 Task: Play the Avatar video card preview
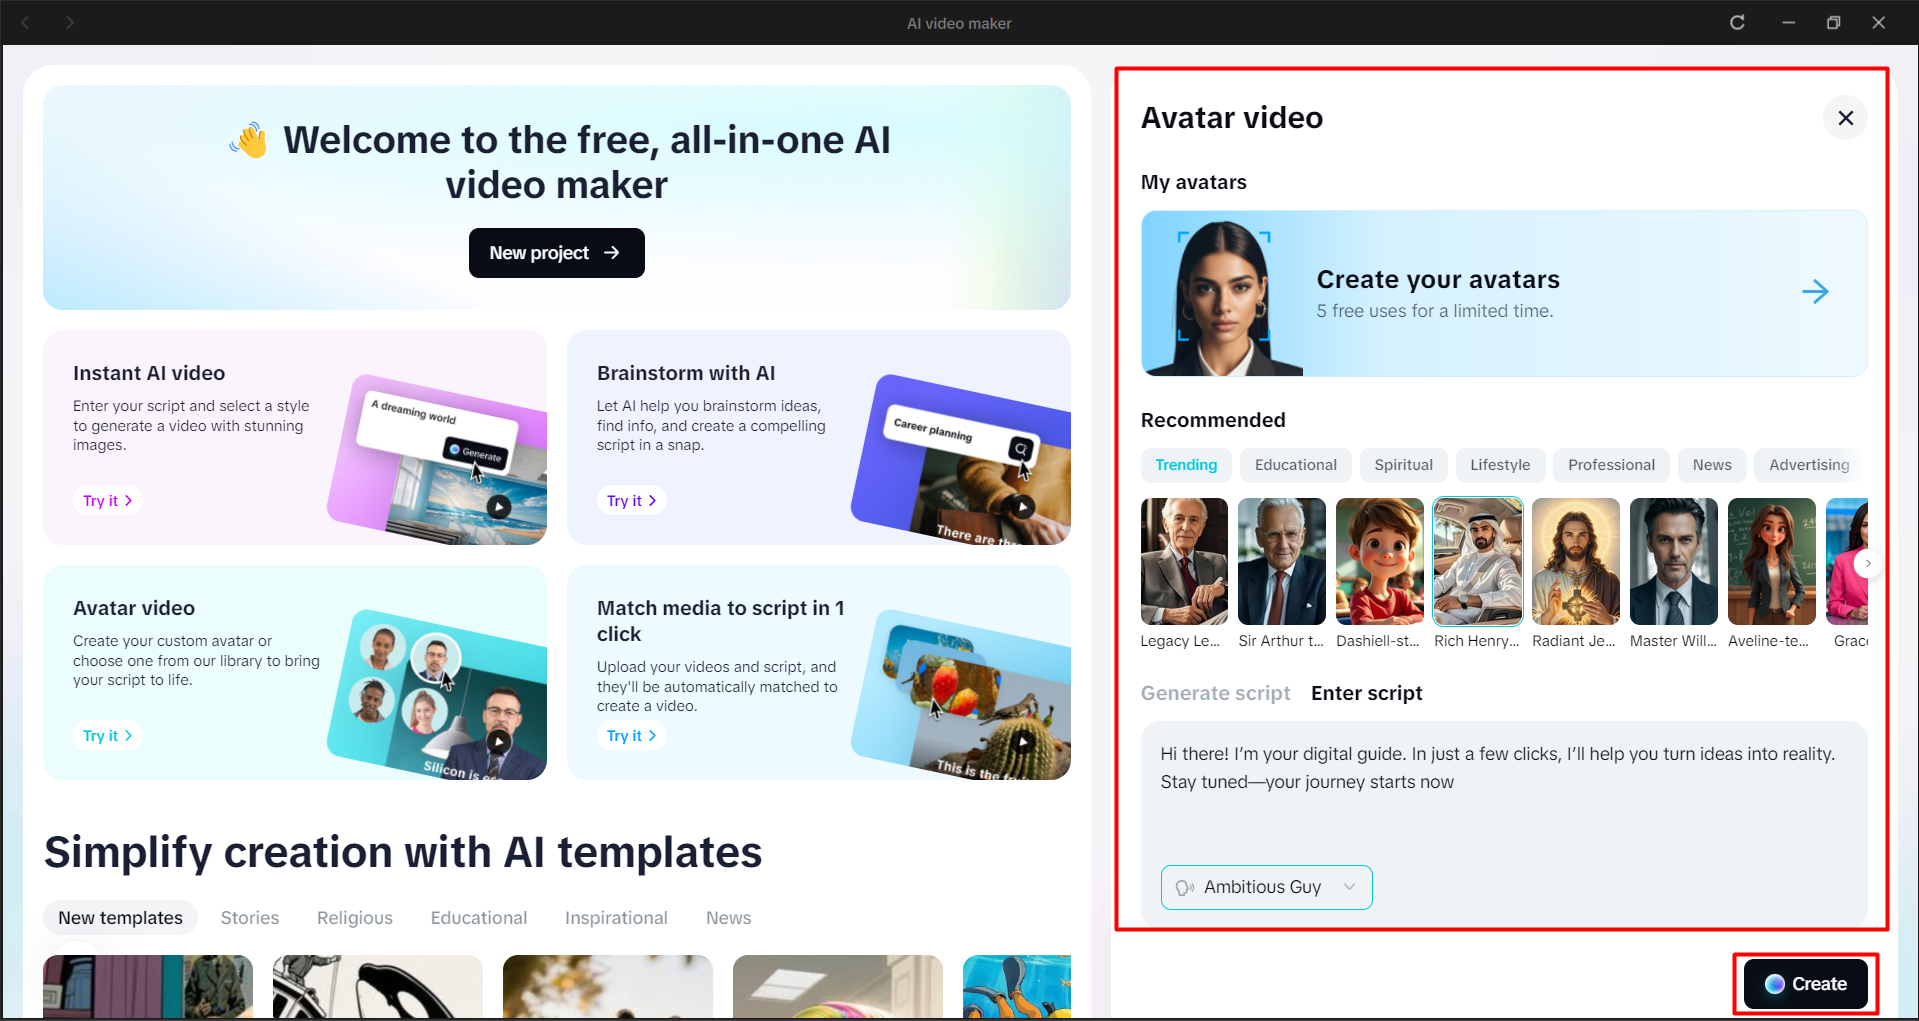click(x=498, y=741)
